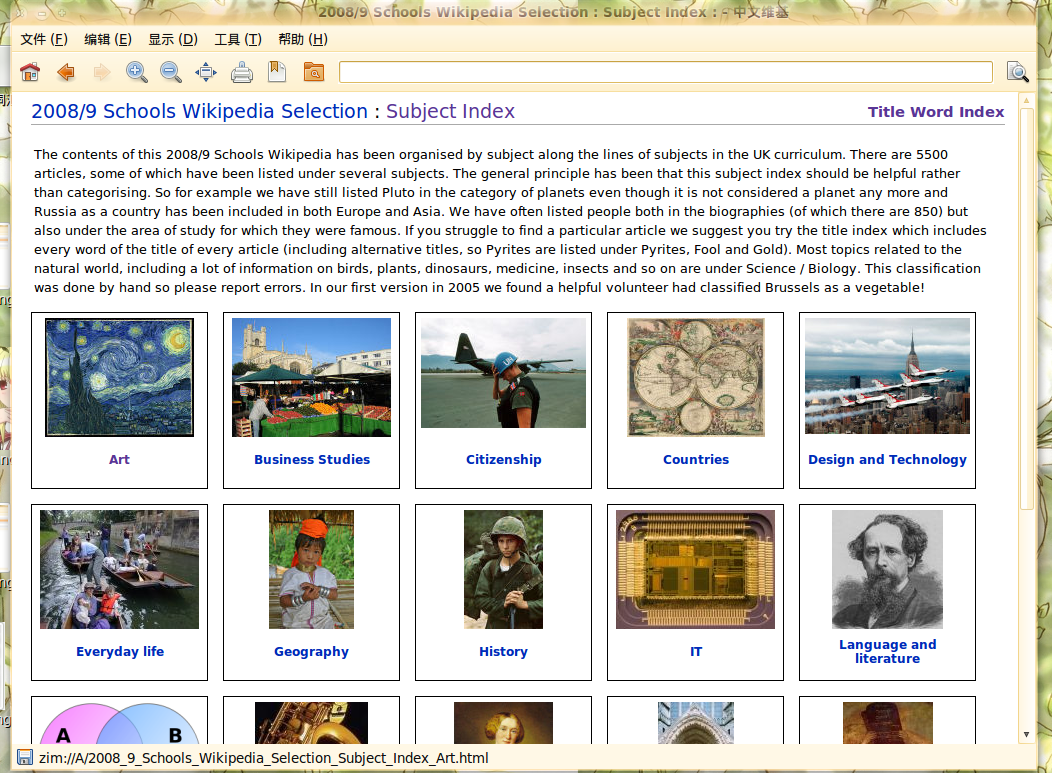Image resolution: width=1052 pixels, height=773 pixels.
Task: Open the Title Word Index link
Action: pos(936,112)
